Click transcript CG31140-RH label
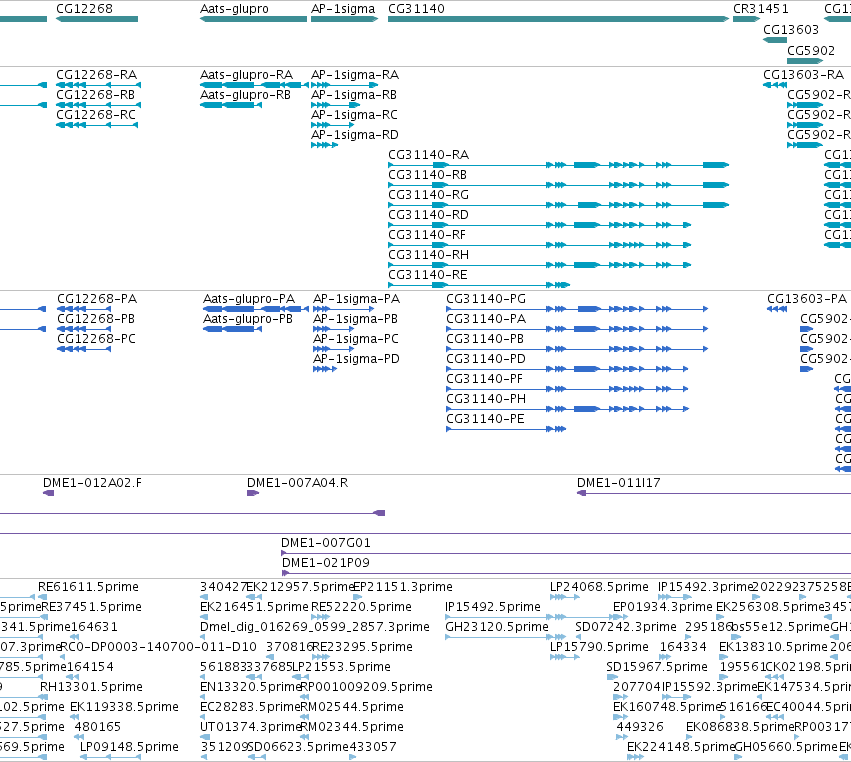851x762 pixels. (428, 255)
